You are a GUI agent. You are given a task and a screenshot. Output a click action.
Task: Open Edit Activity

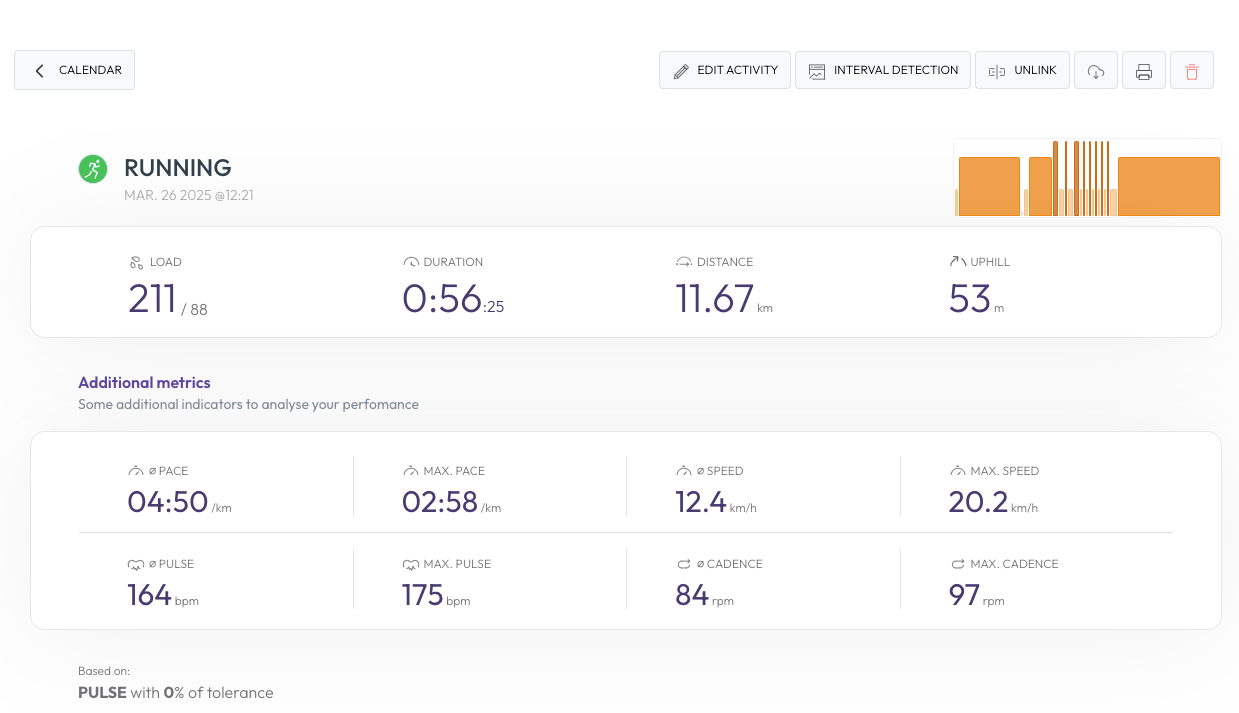click(x=725, y=70)
